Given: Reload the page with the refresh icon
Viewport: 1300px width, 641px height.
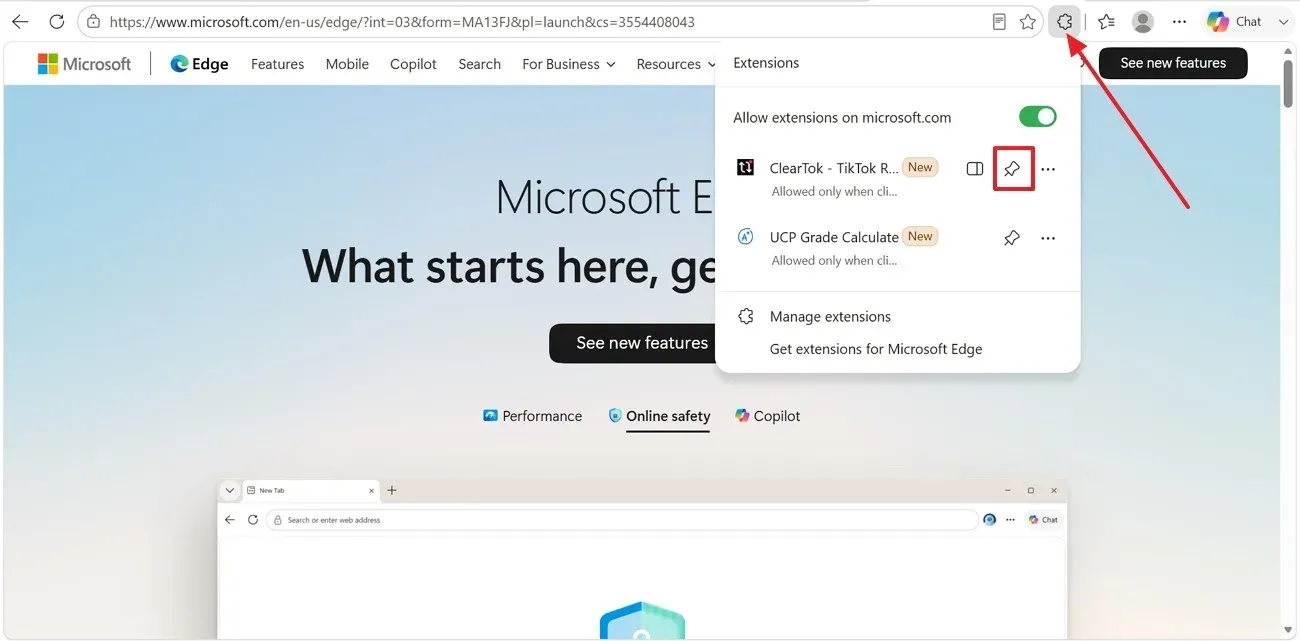Looking at the screenshot, I should click(x=57, y=21).
